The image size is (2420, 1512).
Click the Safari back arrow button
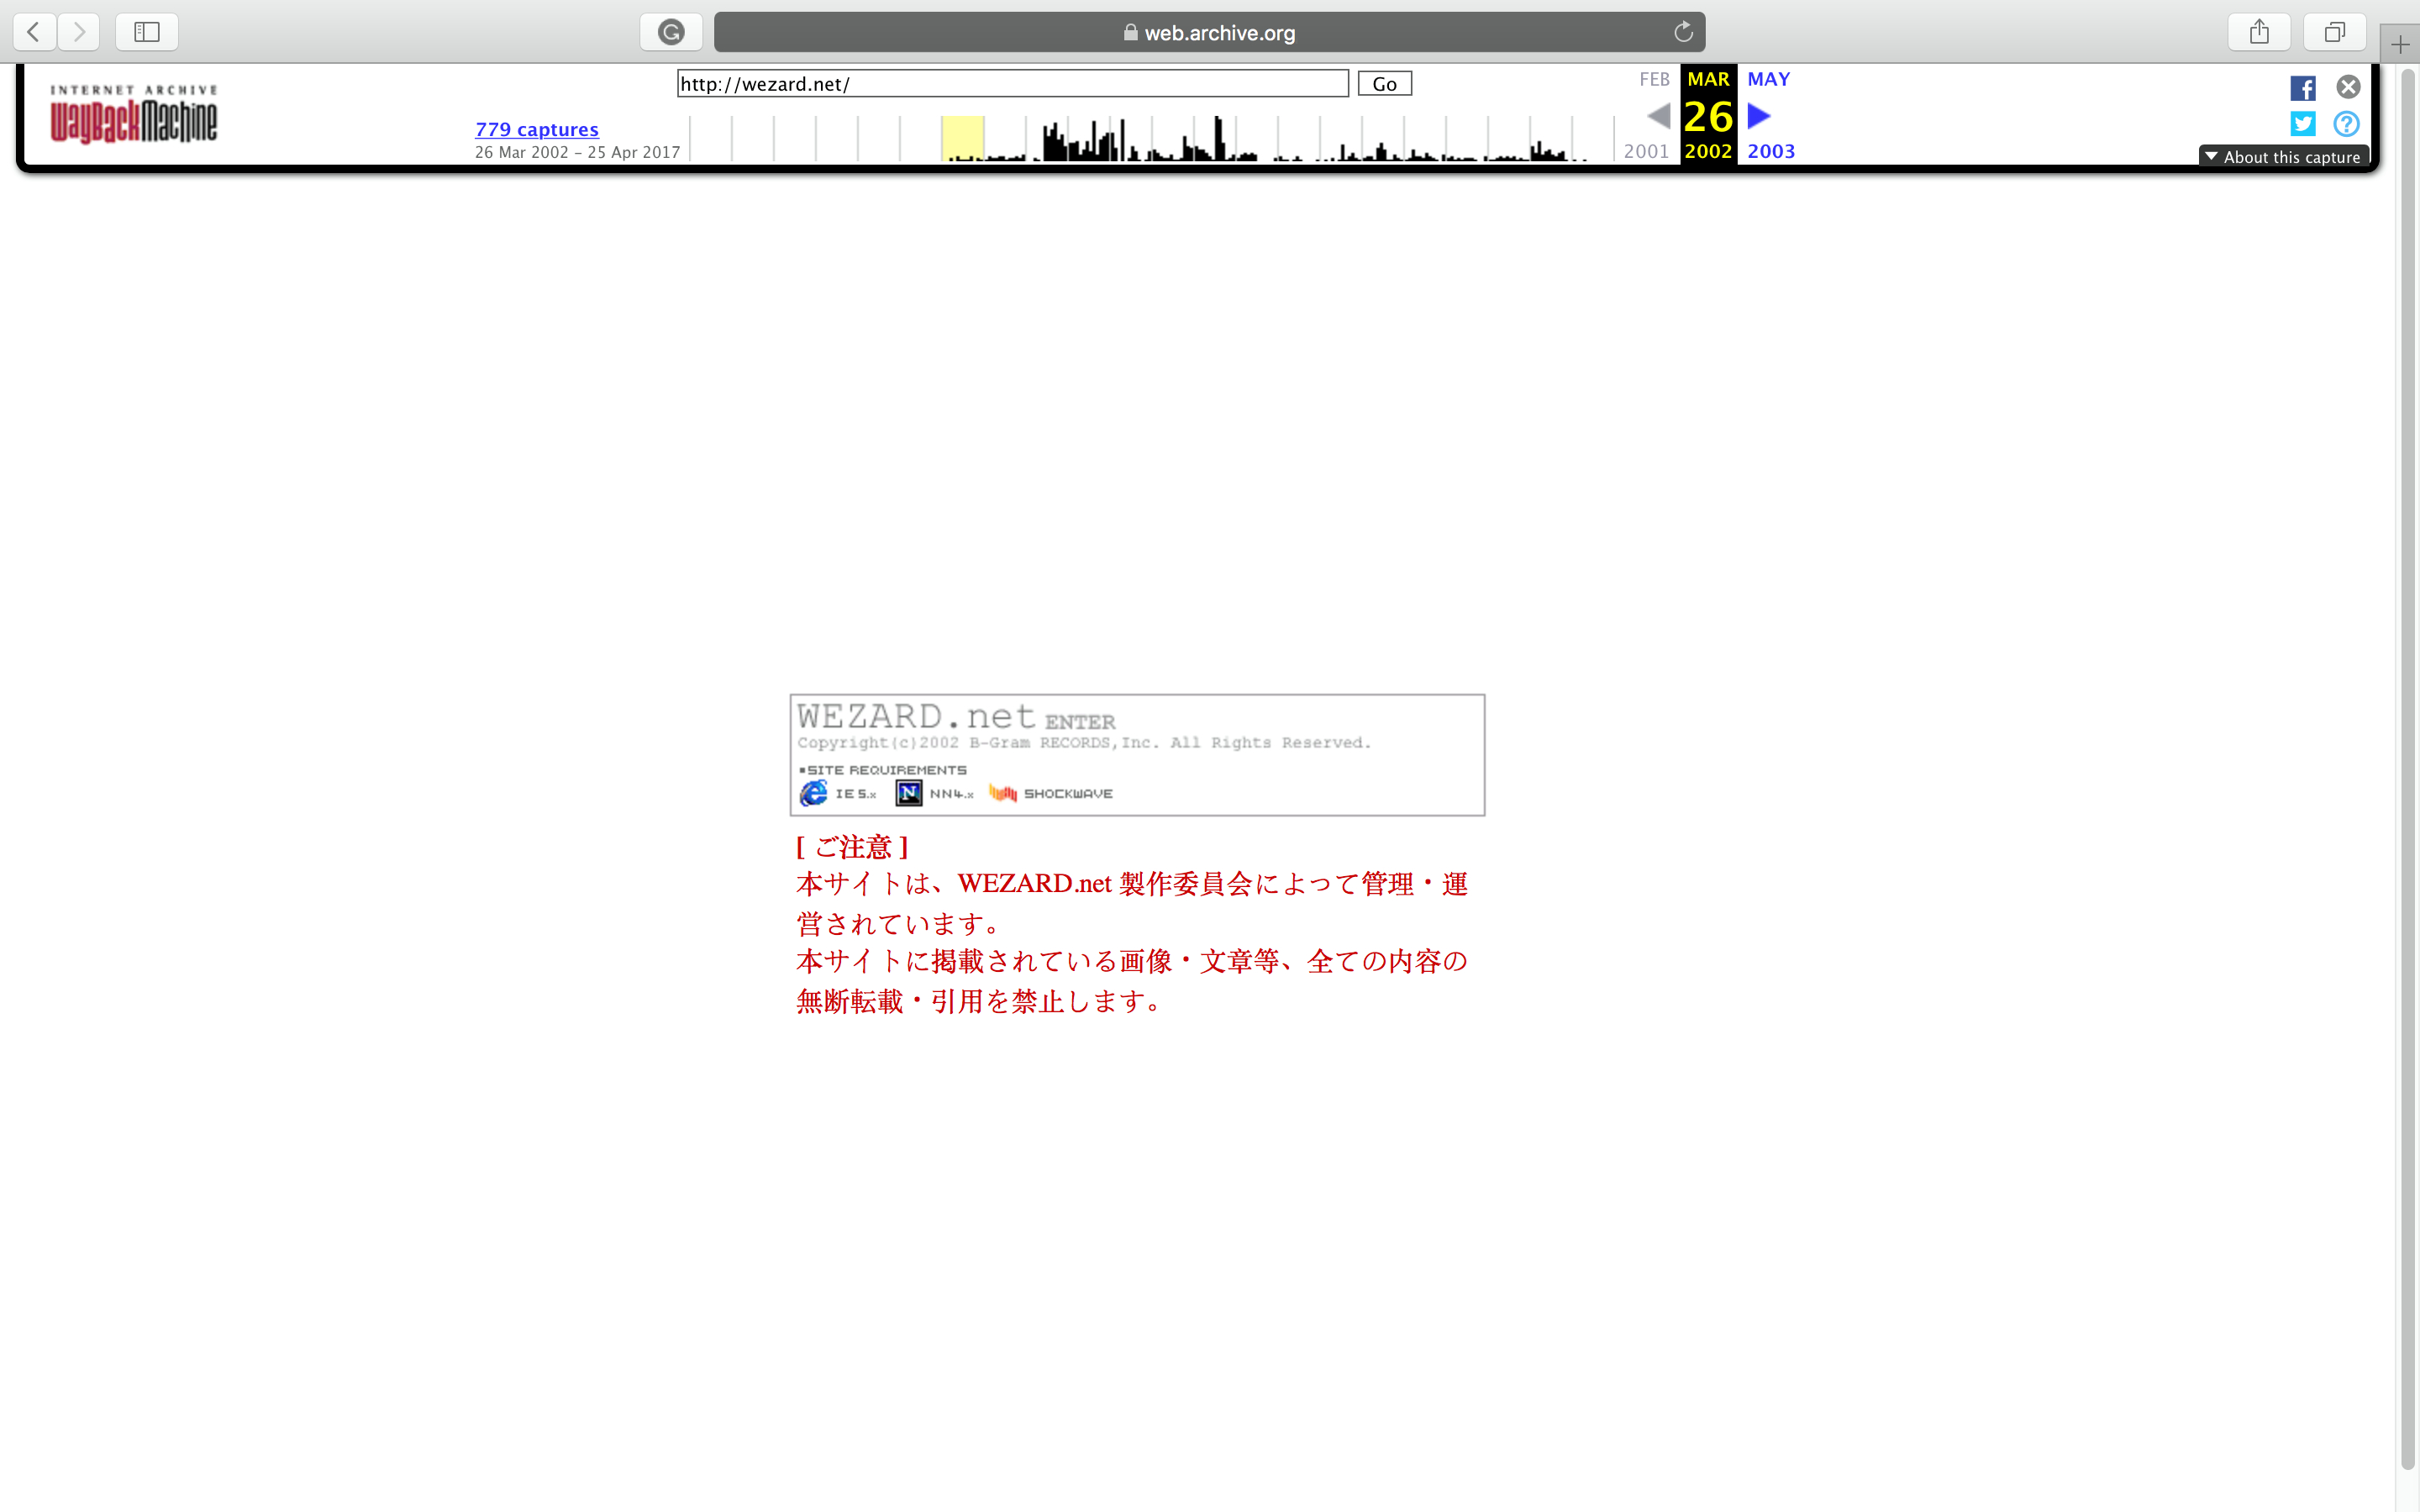[34, 32]
